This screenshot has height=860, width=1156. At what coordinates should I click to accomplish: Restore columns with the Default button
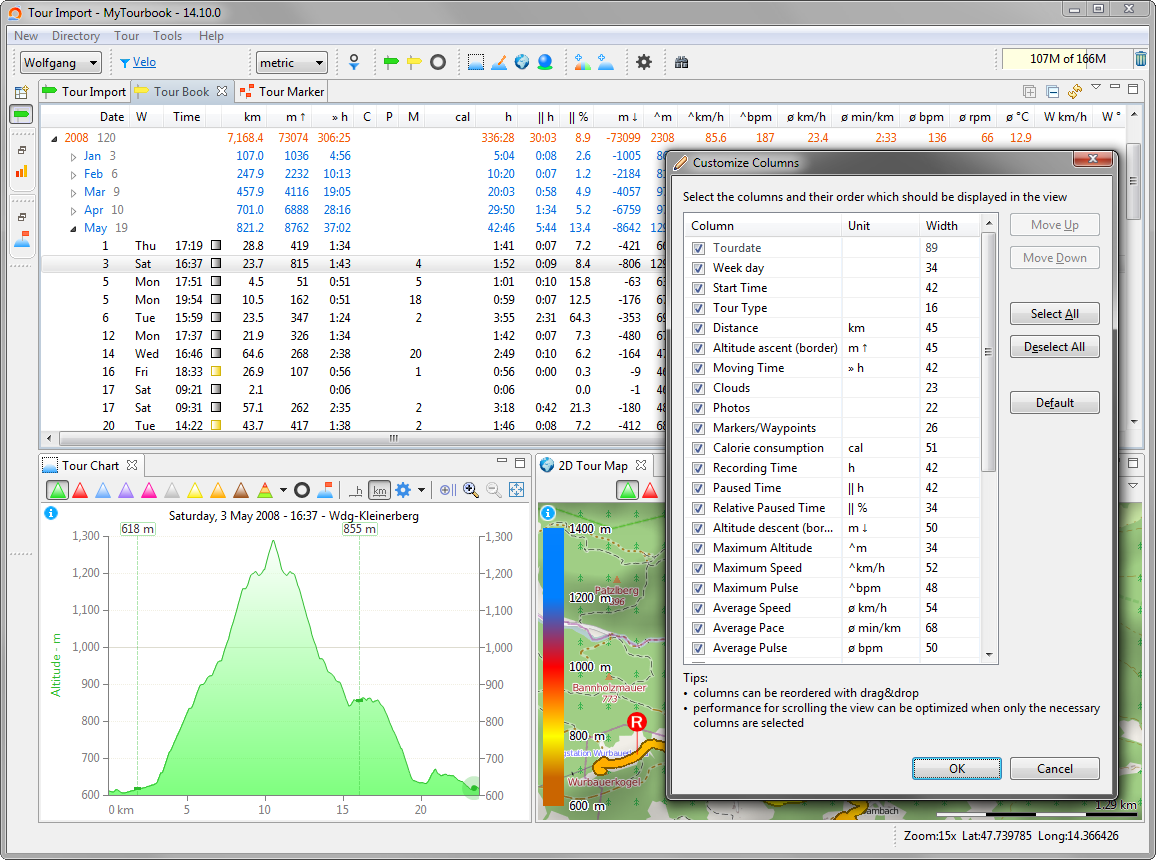coord(1054,403)
